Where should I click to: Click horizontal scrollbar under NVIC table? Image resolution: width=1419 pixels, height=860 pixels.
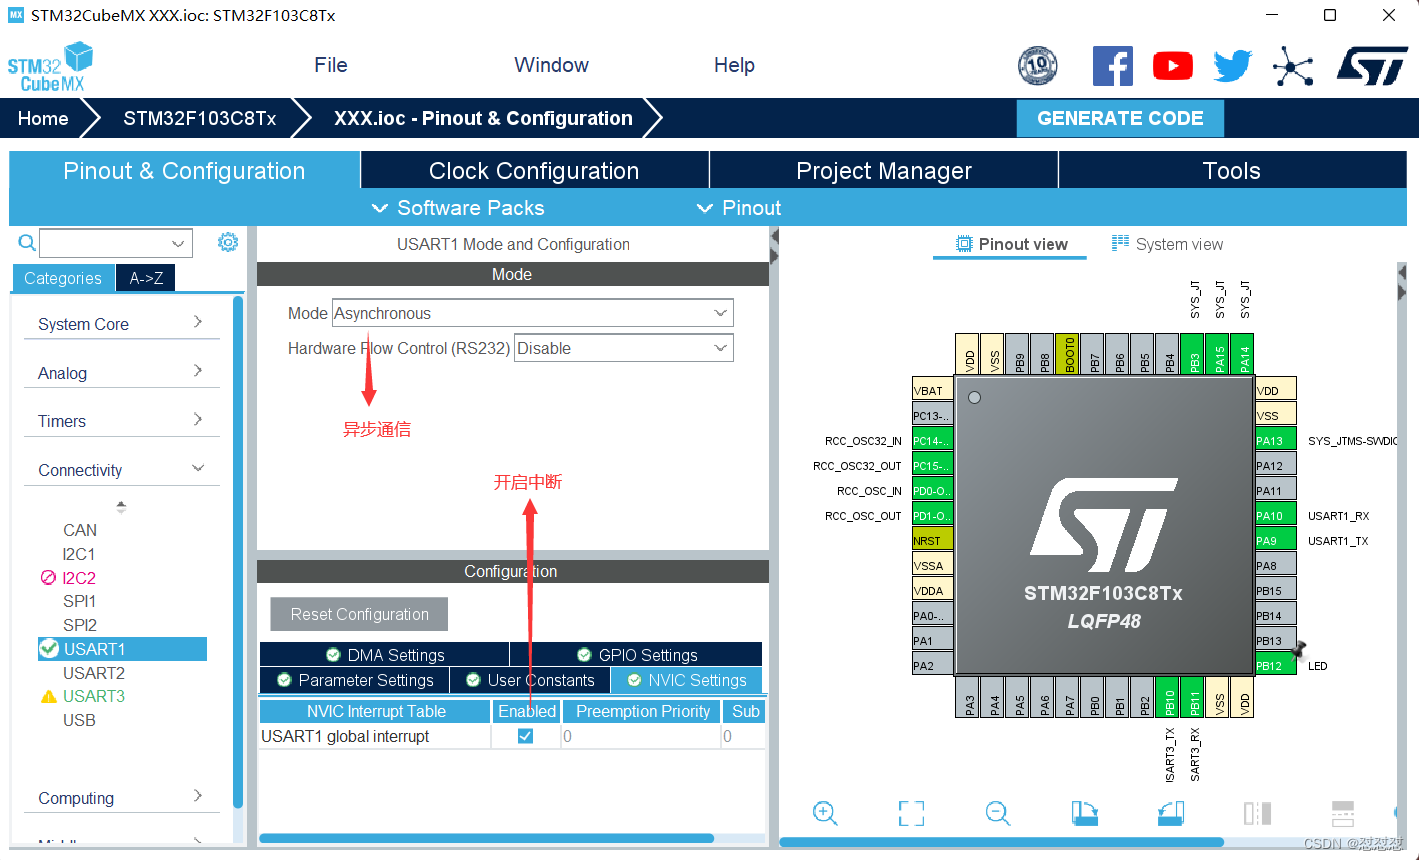(487, 838)
